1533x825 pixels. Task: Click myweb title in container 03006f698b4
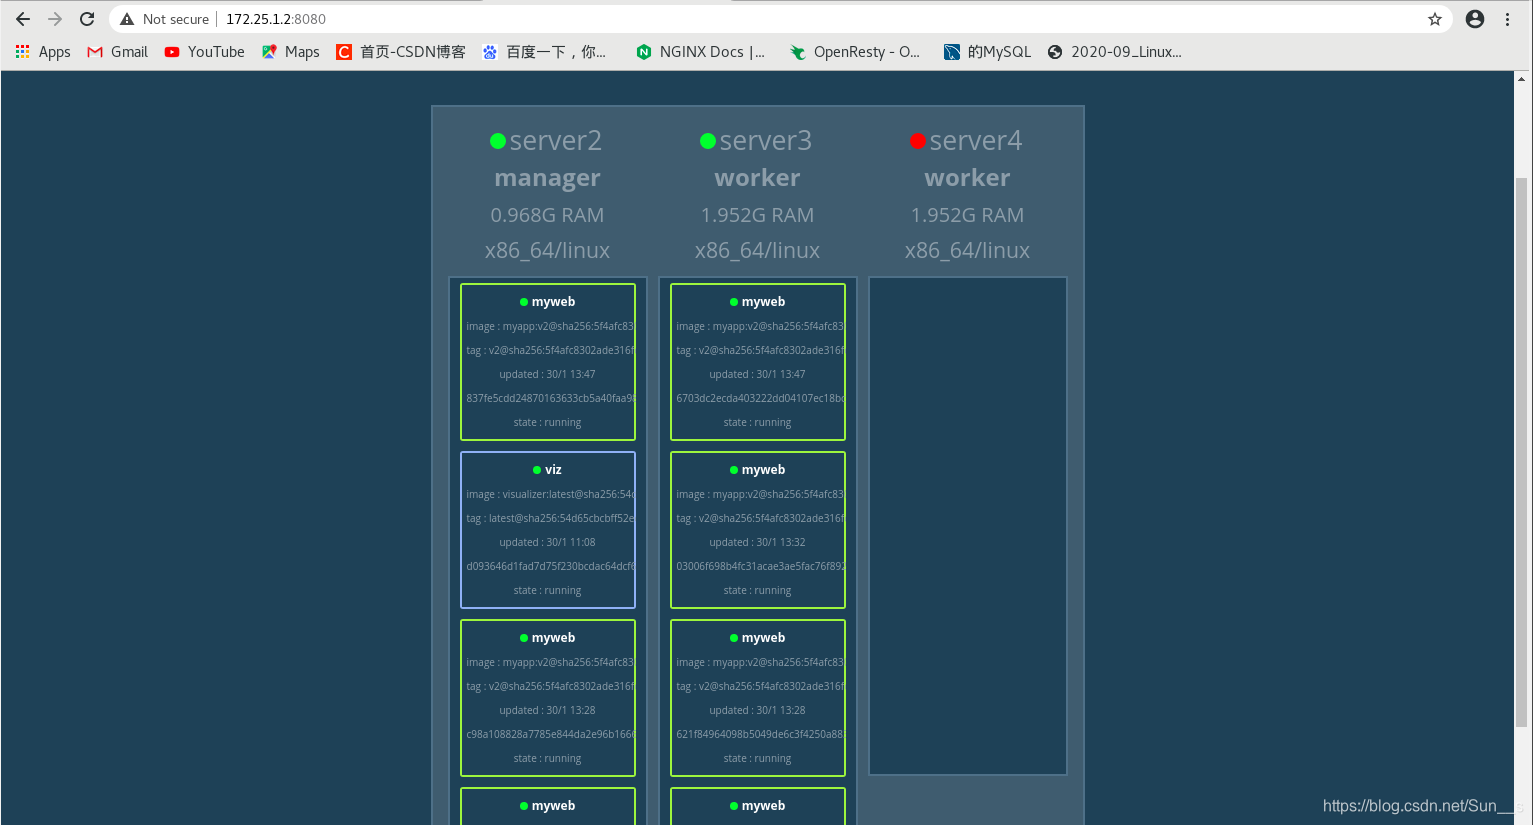(x=763, y=470)
